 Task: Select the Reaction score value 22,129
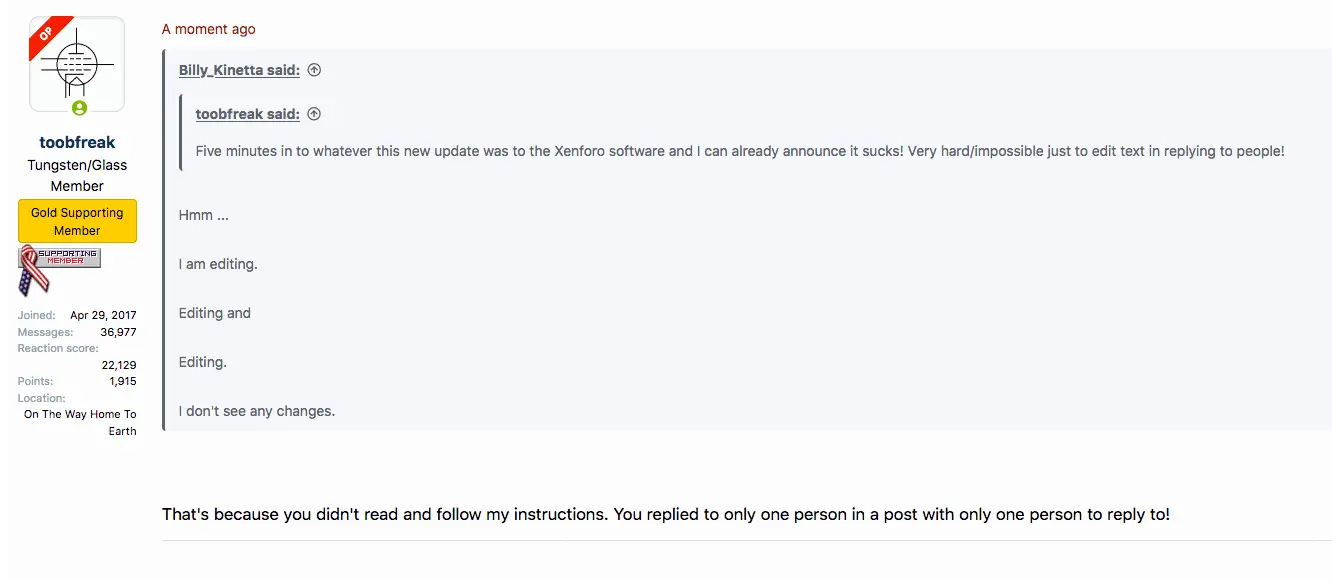pos(118,365)
